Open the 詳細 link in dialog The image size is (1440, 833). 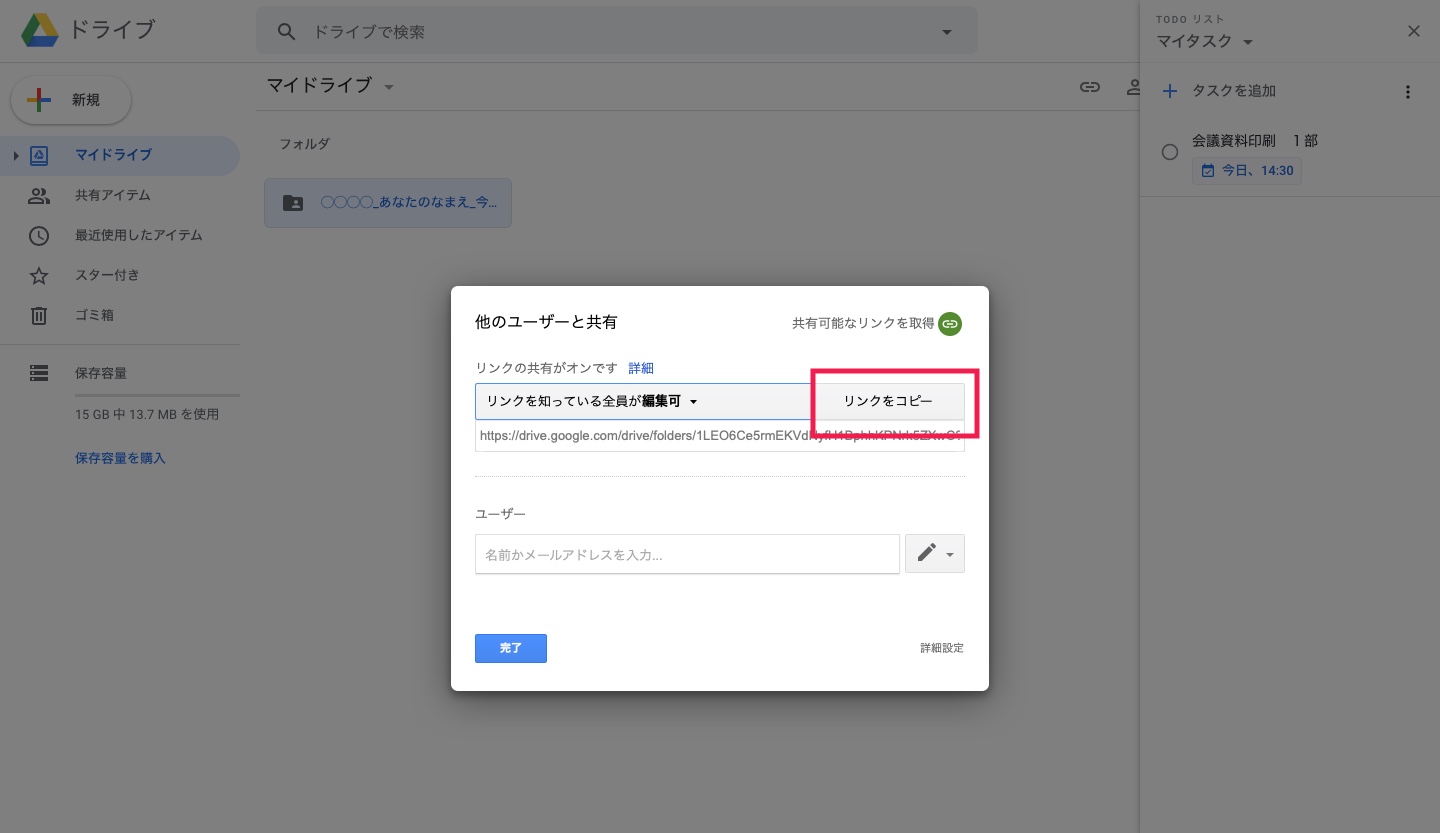[641, 368]
